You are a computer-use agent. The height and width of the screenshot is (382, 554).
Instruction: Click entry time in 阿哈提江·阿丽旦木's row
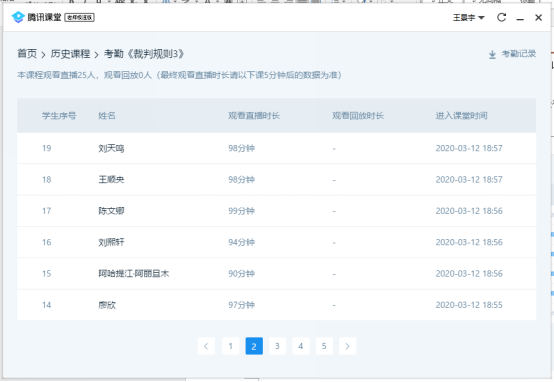coord(469,274)
